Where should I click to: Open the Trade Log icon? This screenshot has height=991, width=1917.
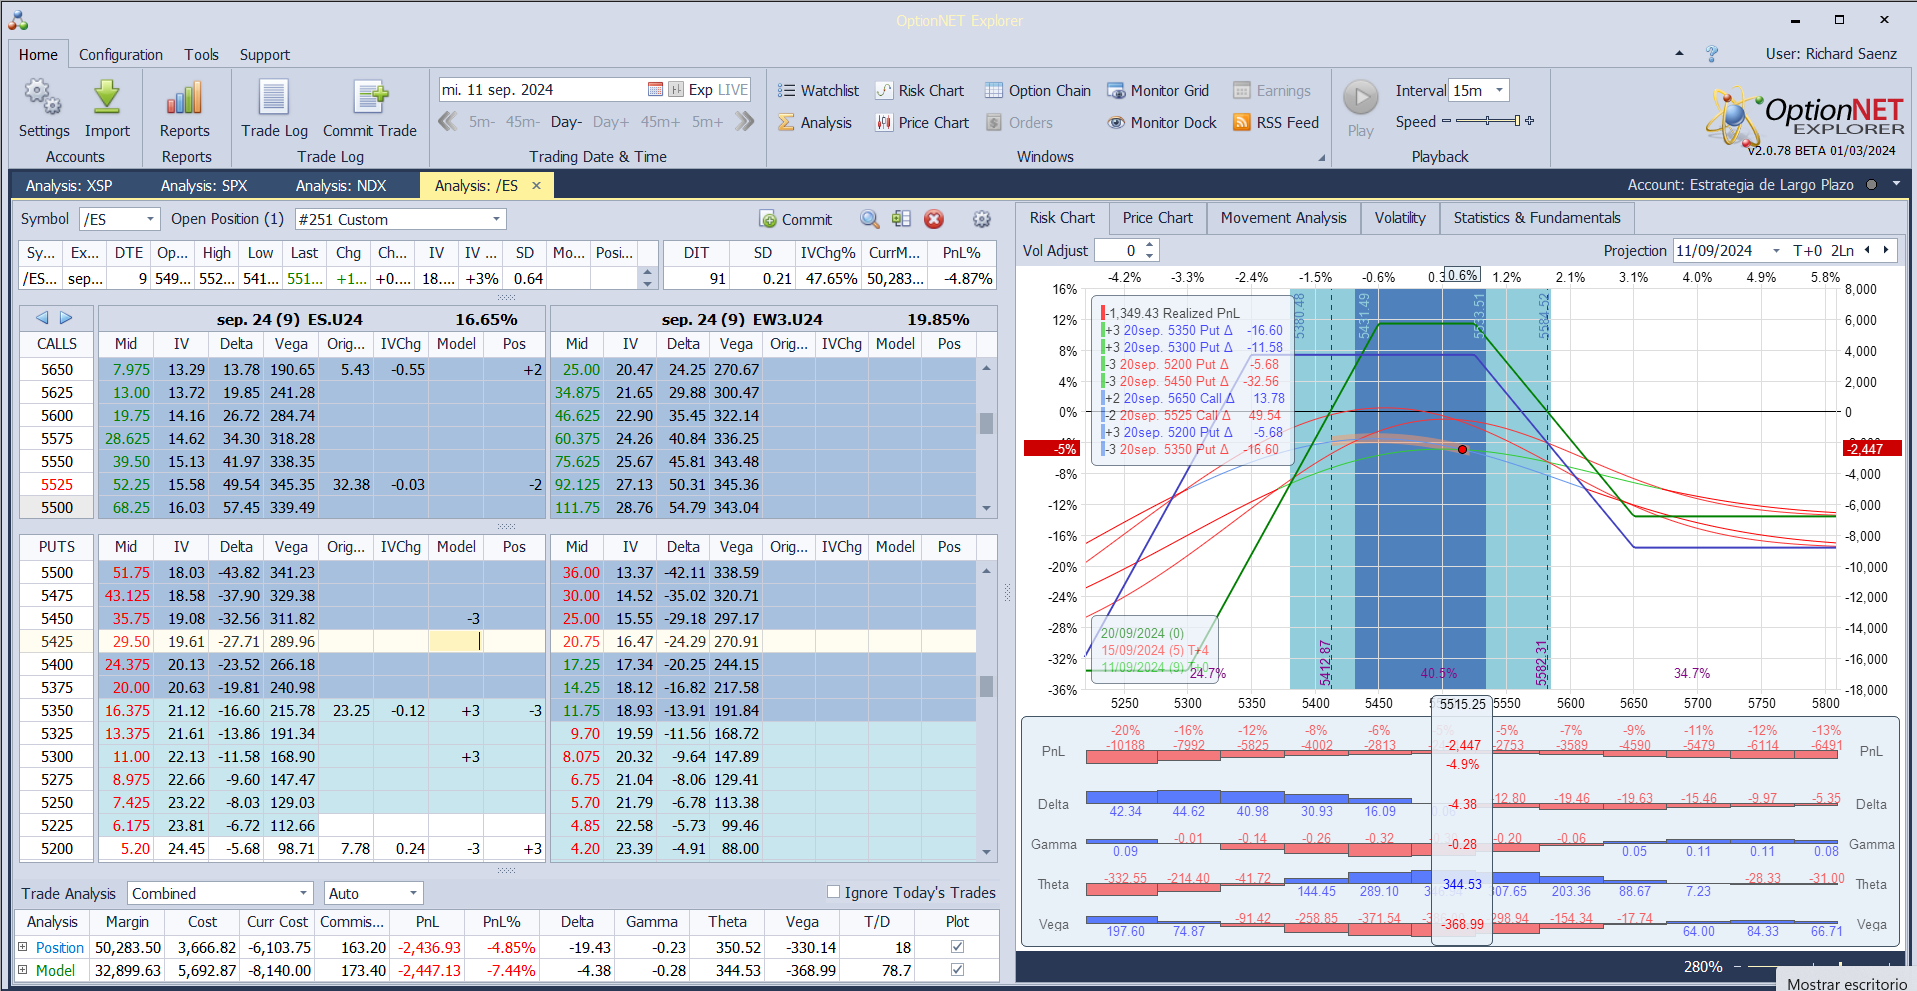[x=274, y=97]
